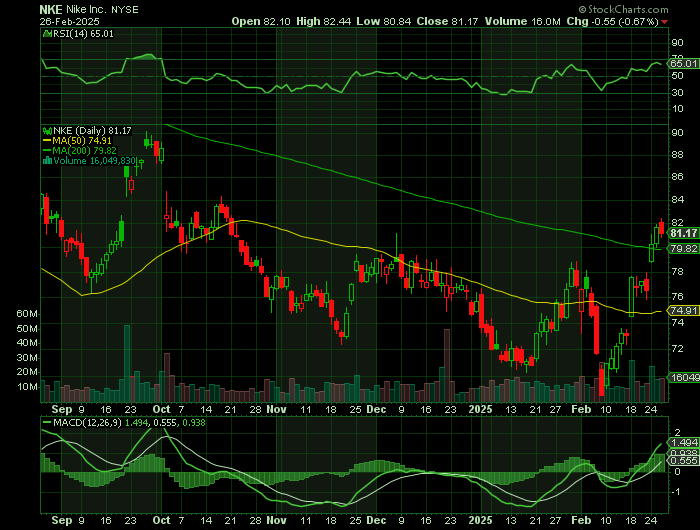Click the Low 80.84 value
This screenshot has width=700, height=530.
pos(383,21)
